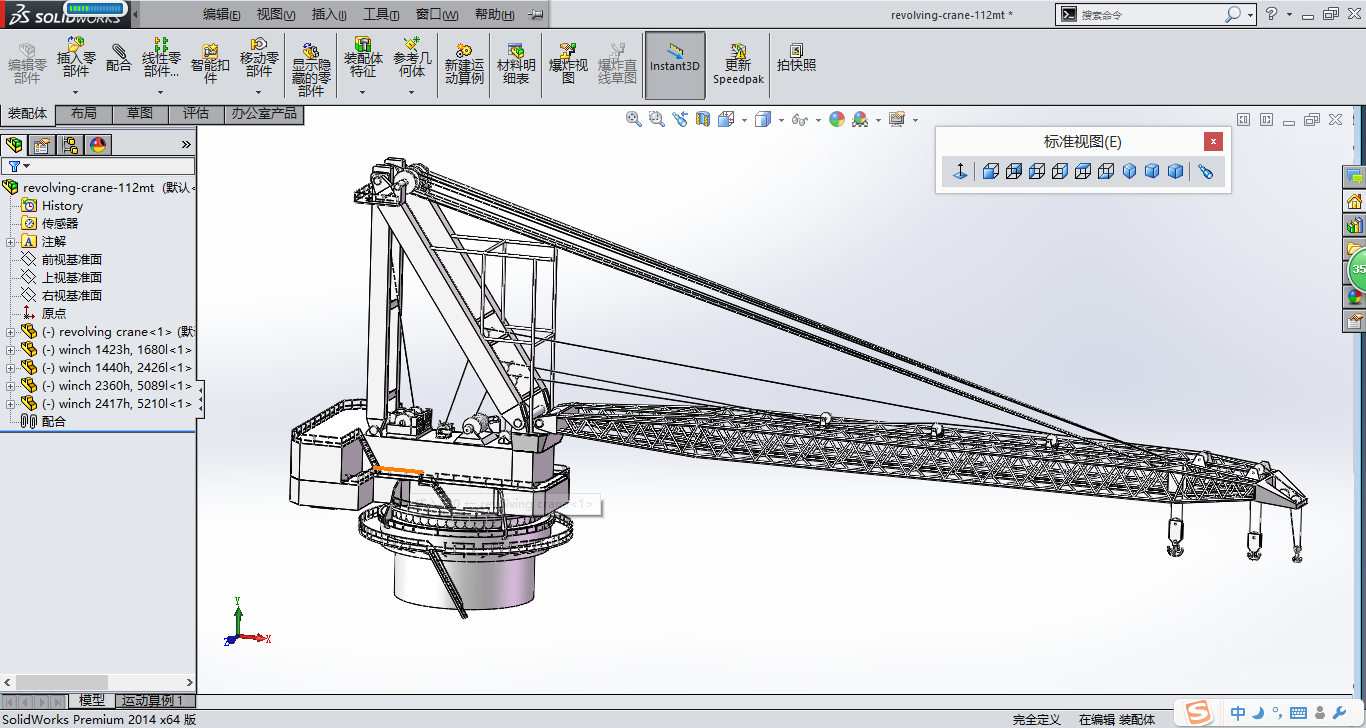Image resolution: width=1366 pixels, height=728 pixels.
Task: Open the PropertyManager tab icon
Action: click(x=42, y=145)
